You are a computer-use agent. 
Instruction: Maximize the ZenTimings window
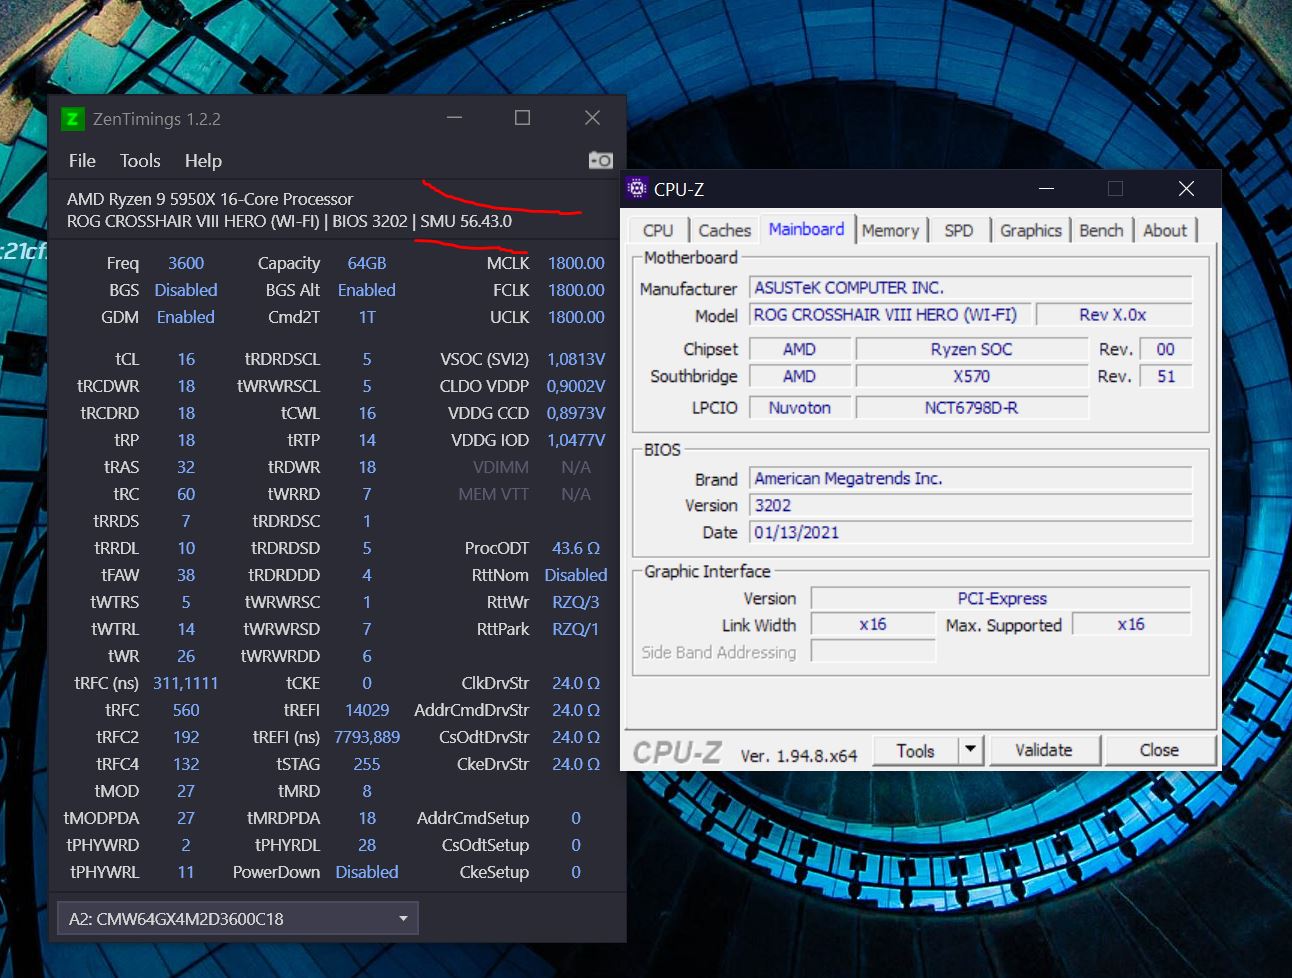pyautogui.click(x=522, y=118)
